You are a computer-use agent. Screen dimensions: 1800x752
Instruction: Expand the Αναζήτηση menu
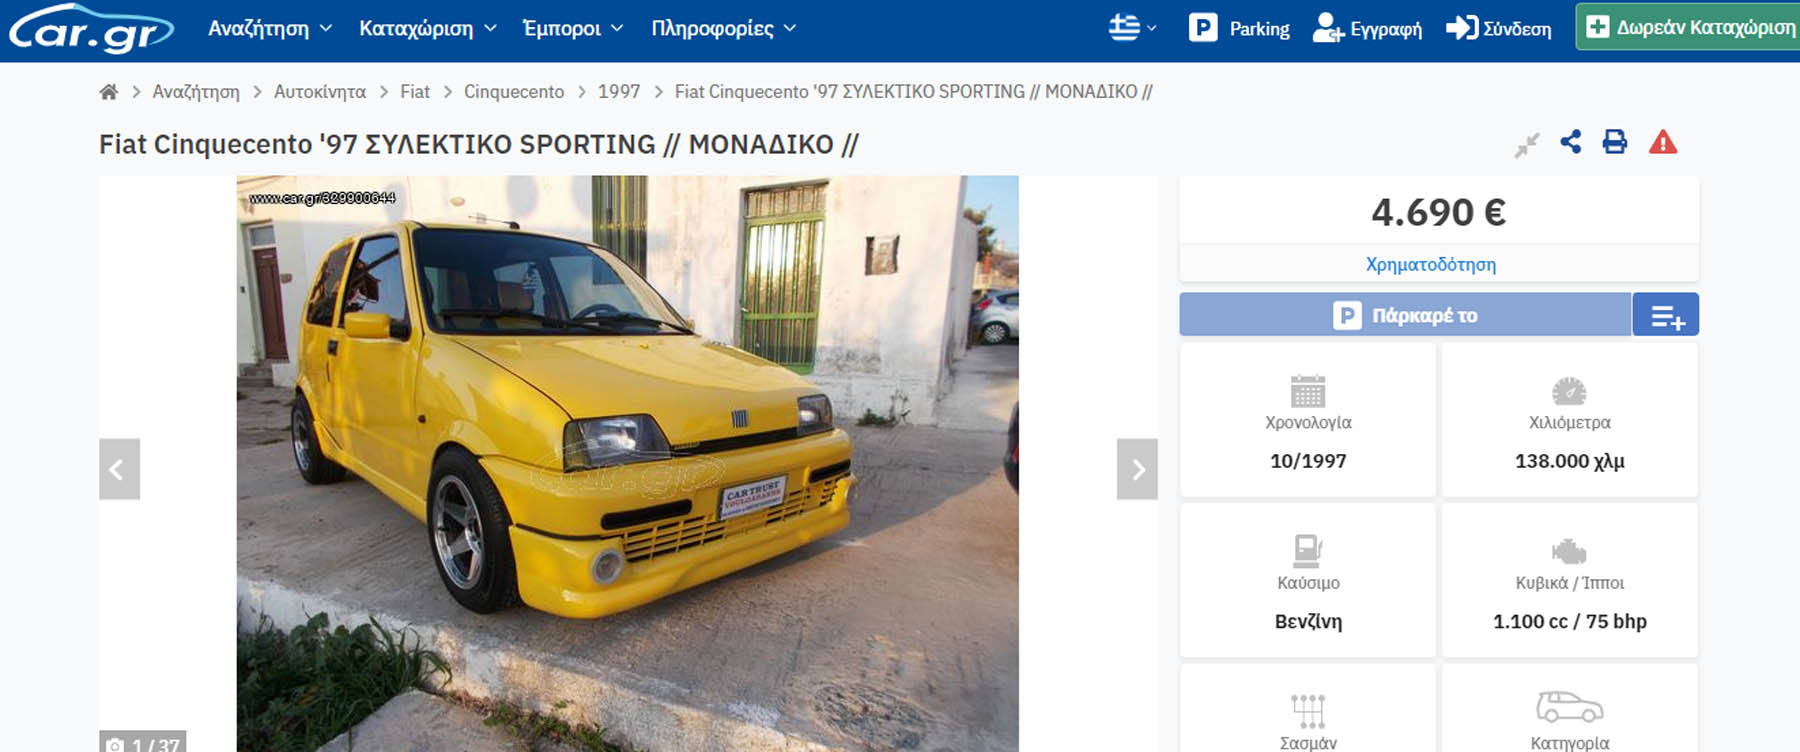click(270, 28)
